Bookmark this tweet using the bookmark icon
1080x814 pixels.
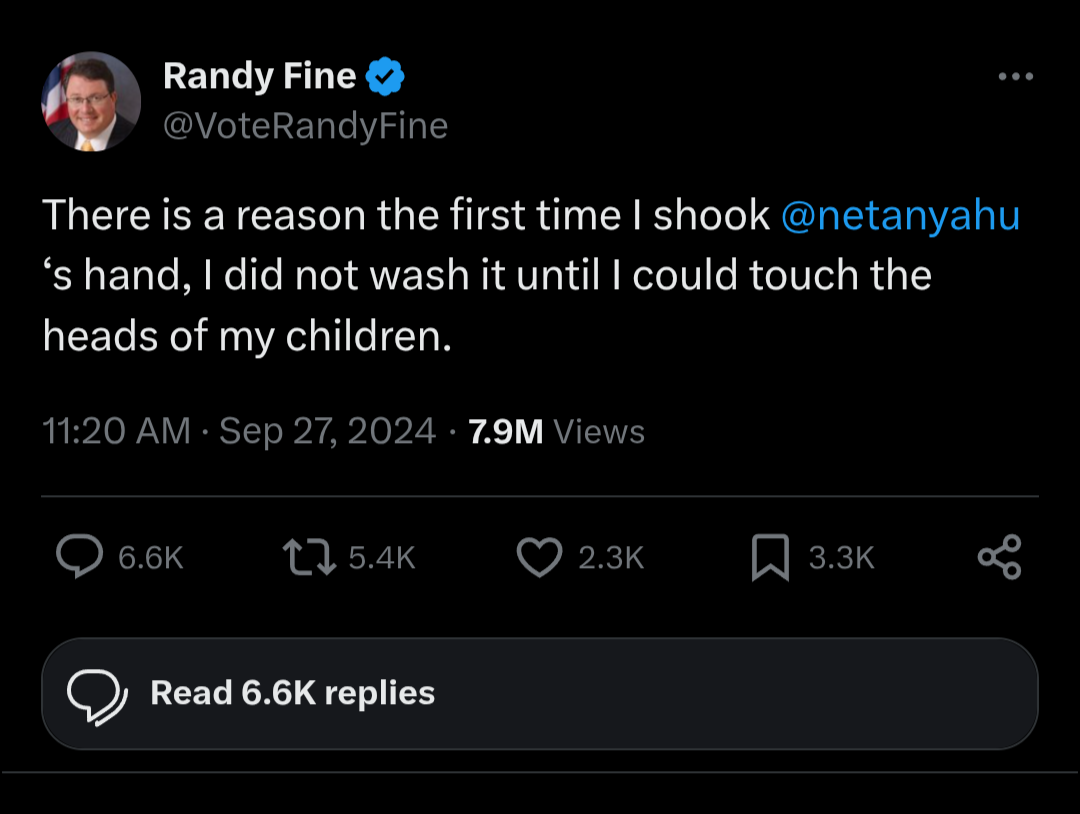(x=770, y=558)
